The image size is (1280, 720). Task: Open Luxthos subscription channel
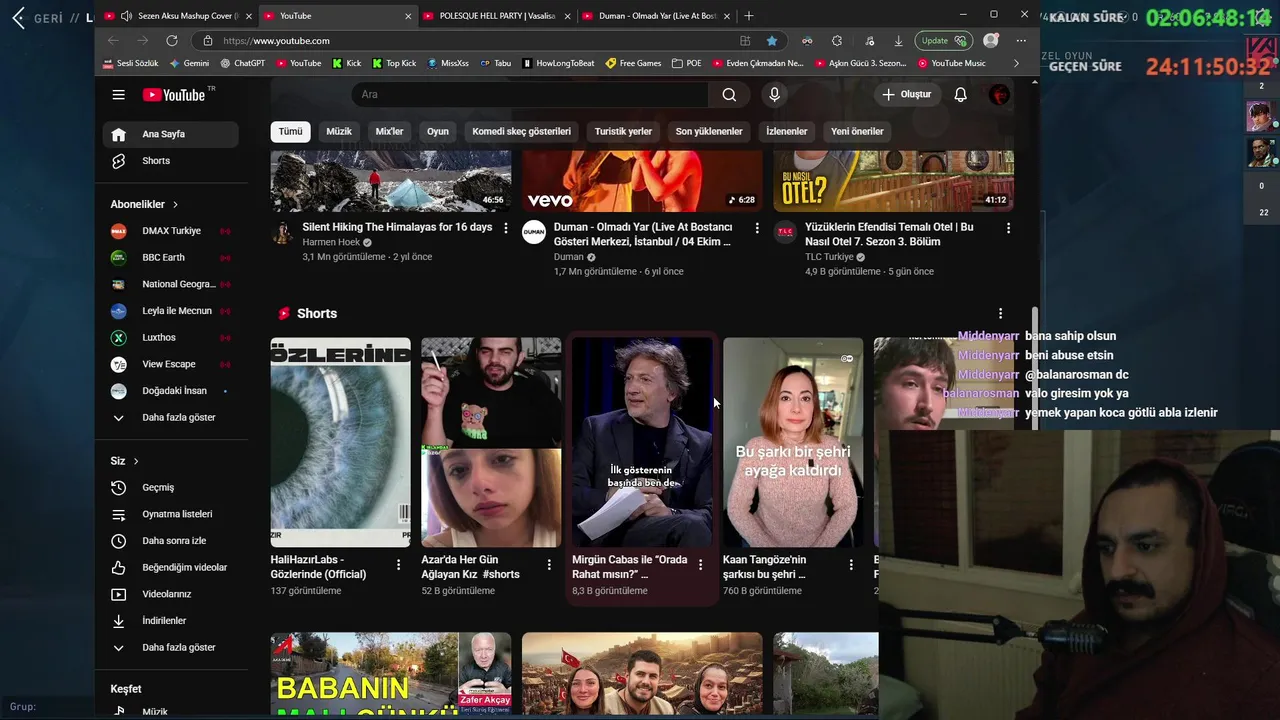click(170, 337)
